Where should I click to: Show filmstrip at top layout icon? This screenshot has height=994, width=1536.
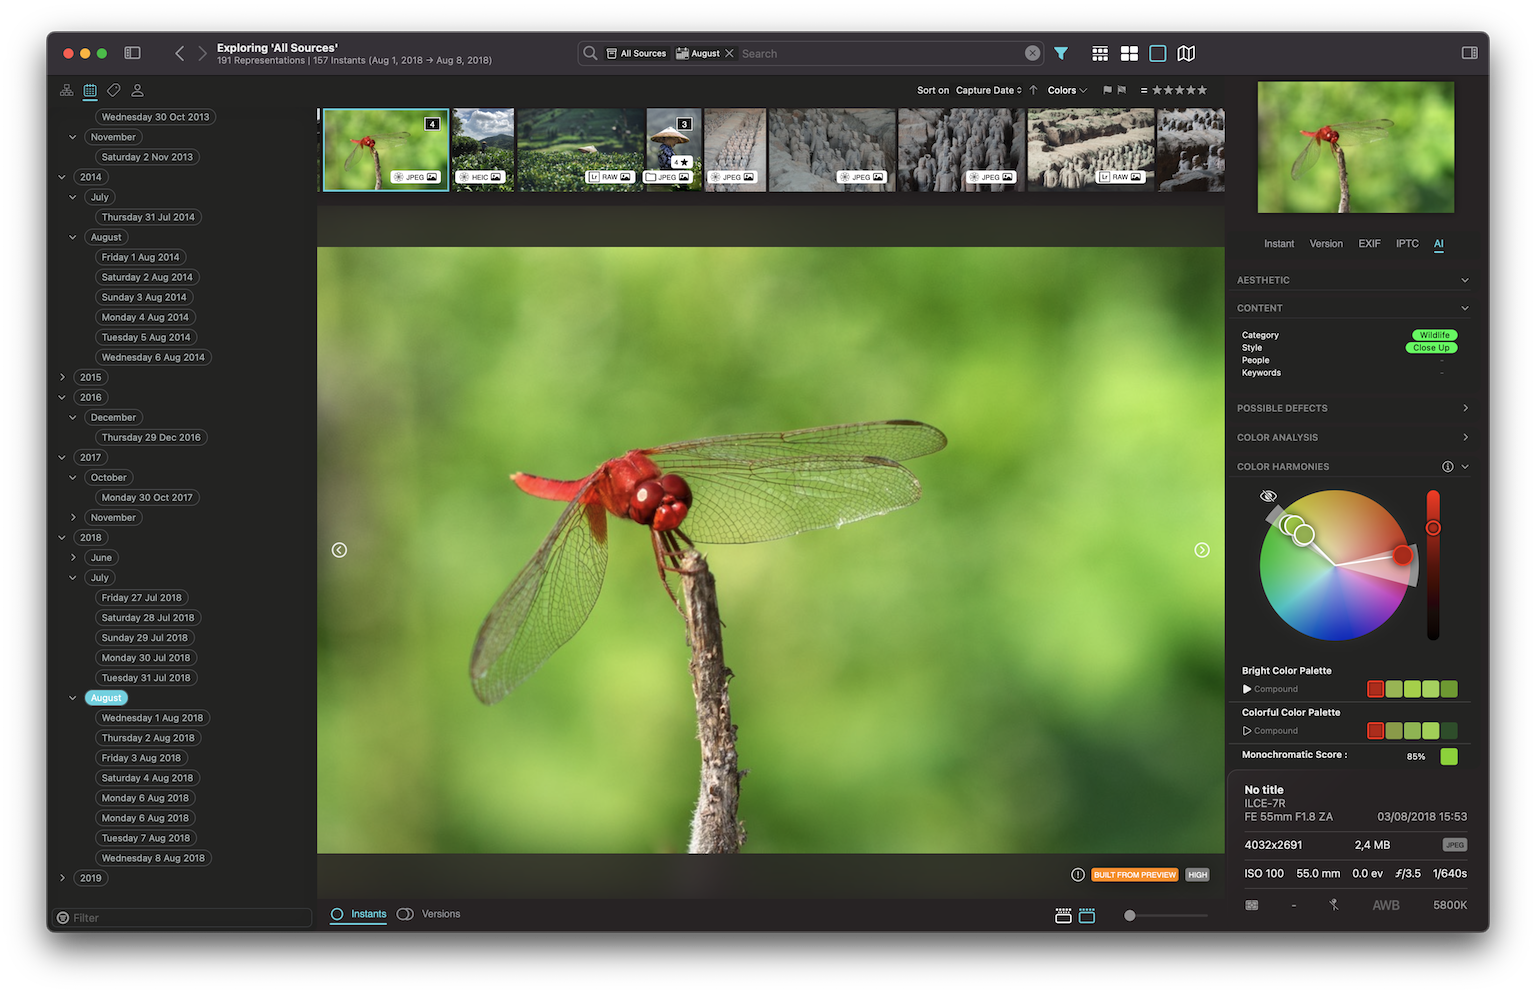(x=1063, y=915)
